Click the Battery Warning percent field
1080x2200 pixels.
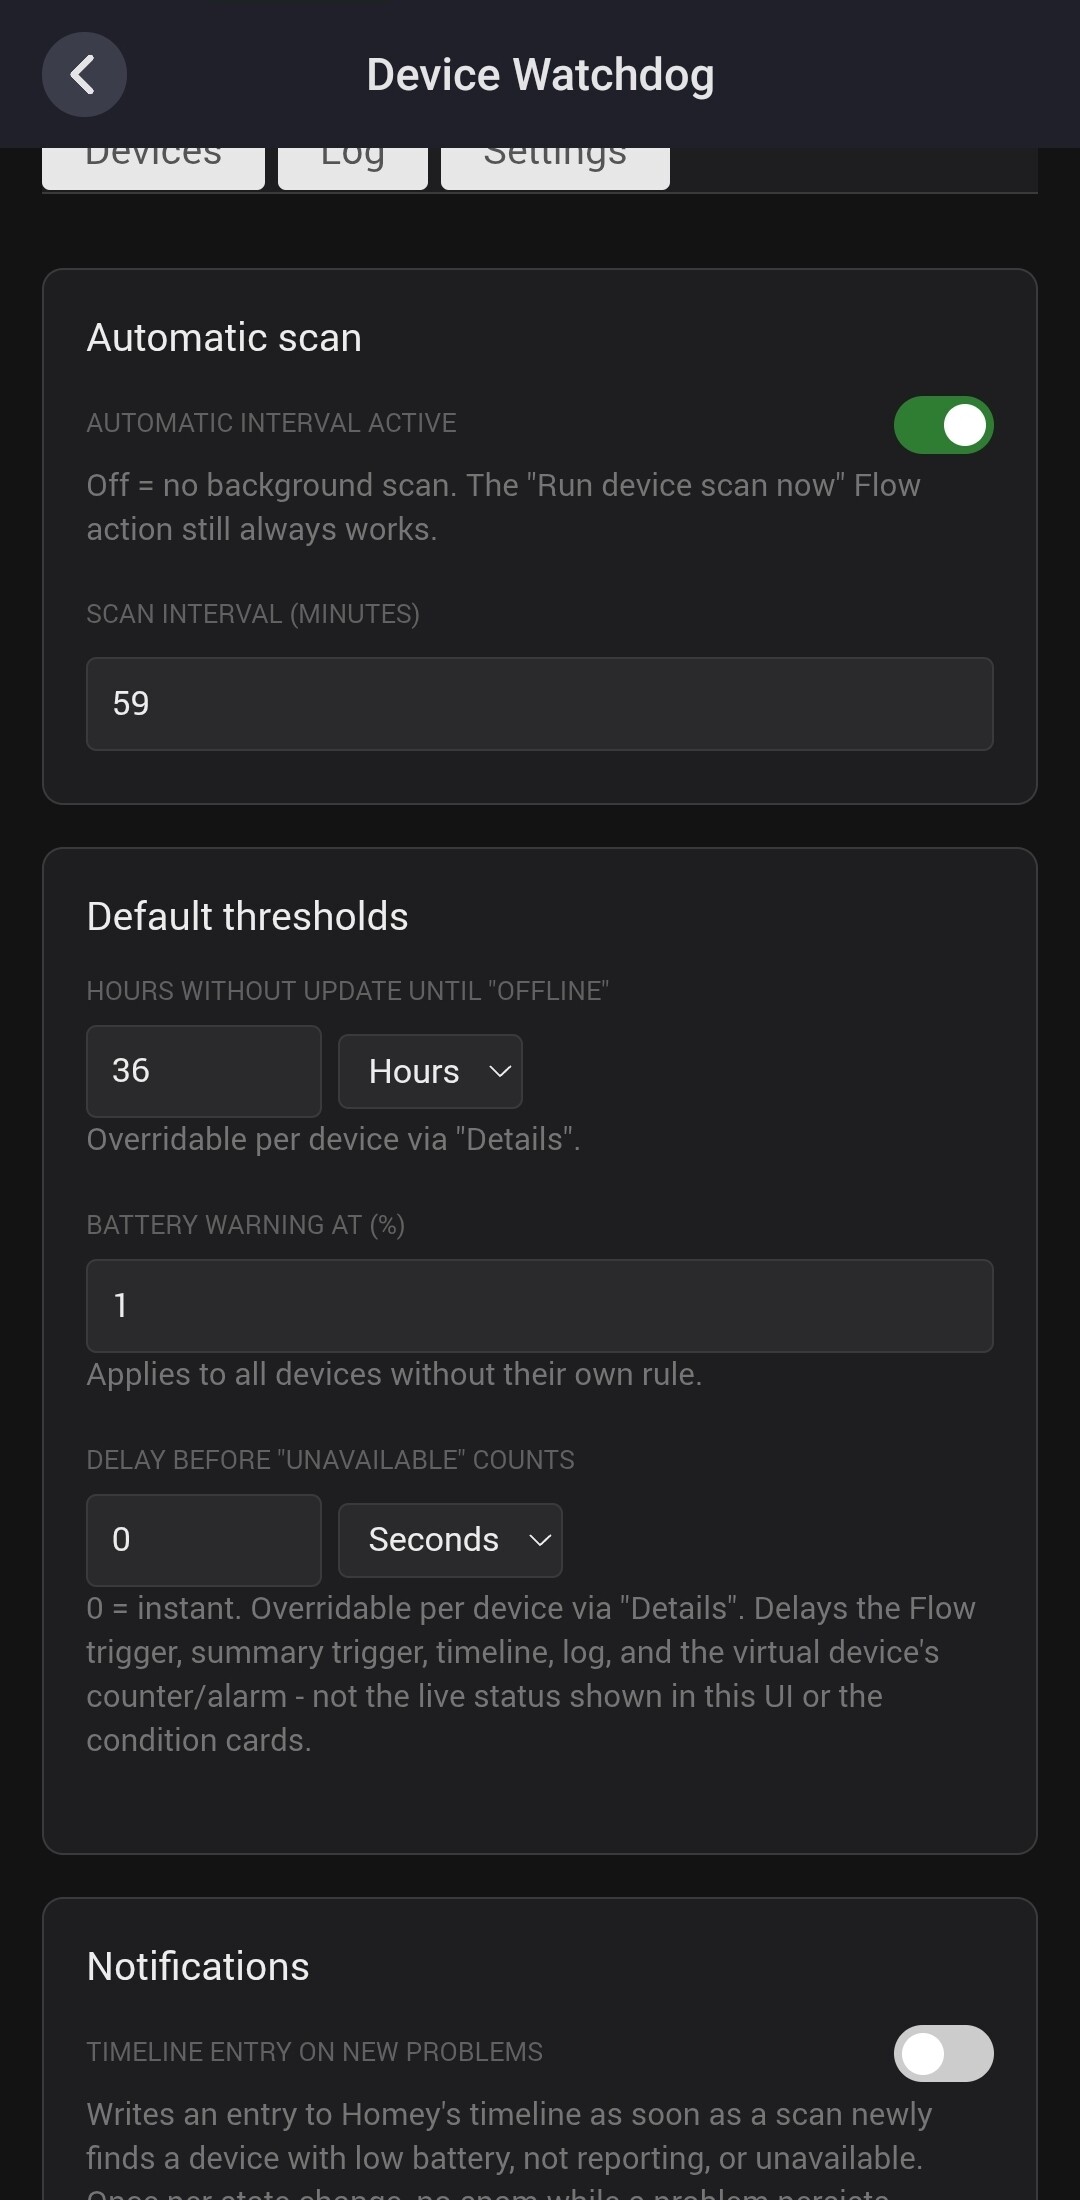pyautogui.click(x=540, y=1306)
